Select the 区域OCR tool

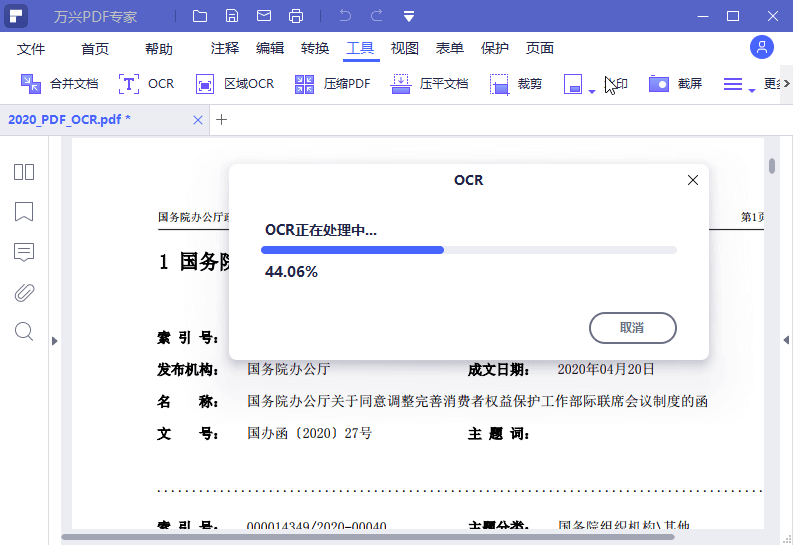[x=205, y=84]
